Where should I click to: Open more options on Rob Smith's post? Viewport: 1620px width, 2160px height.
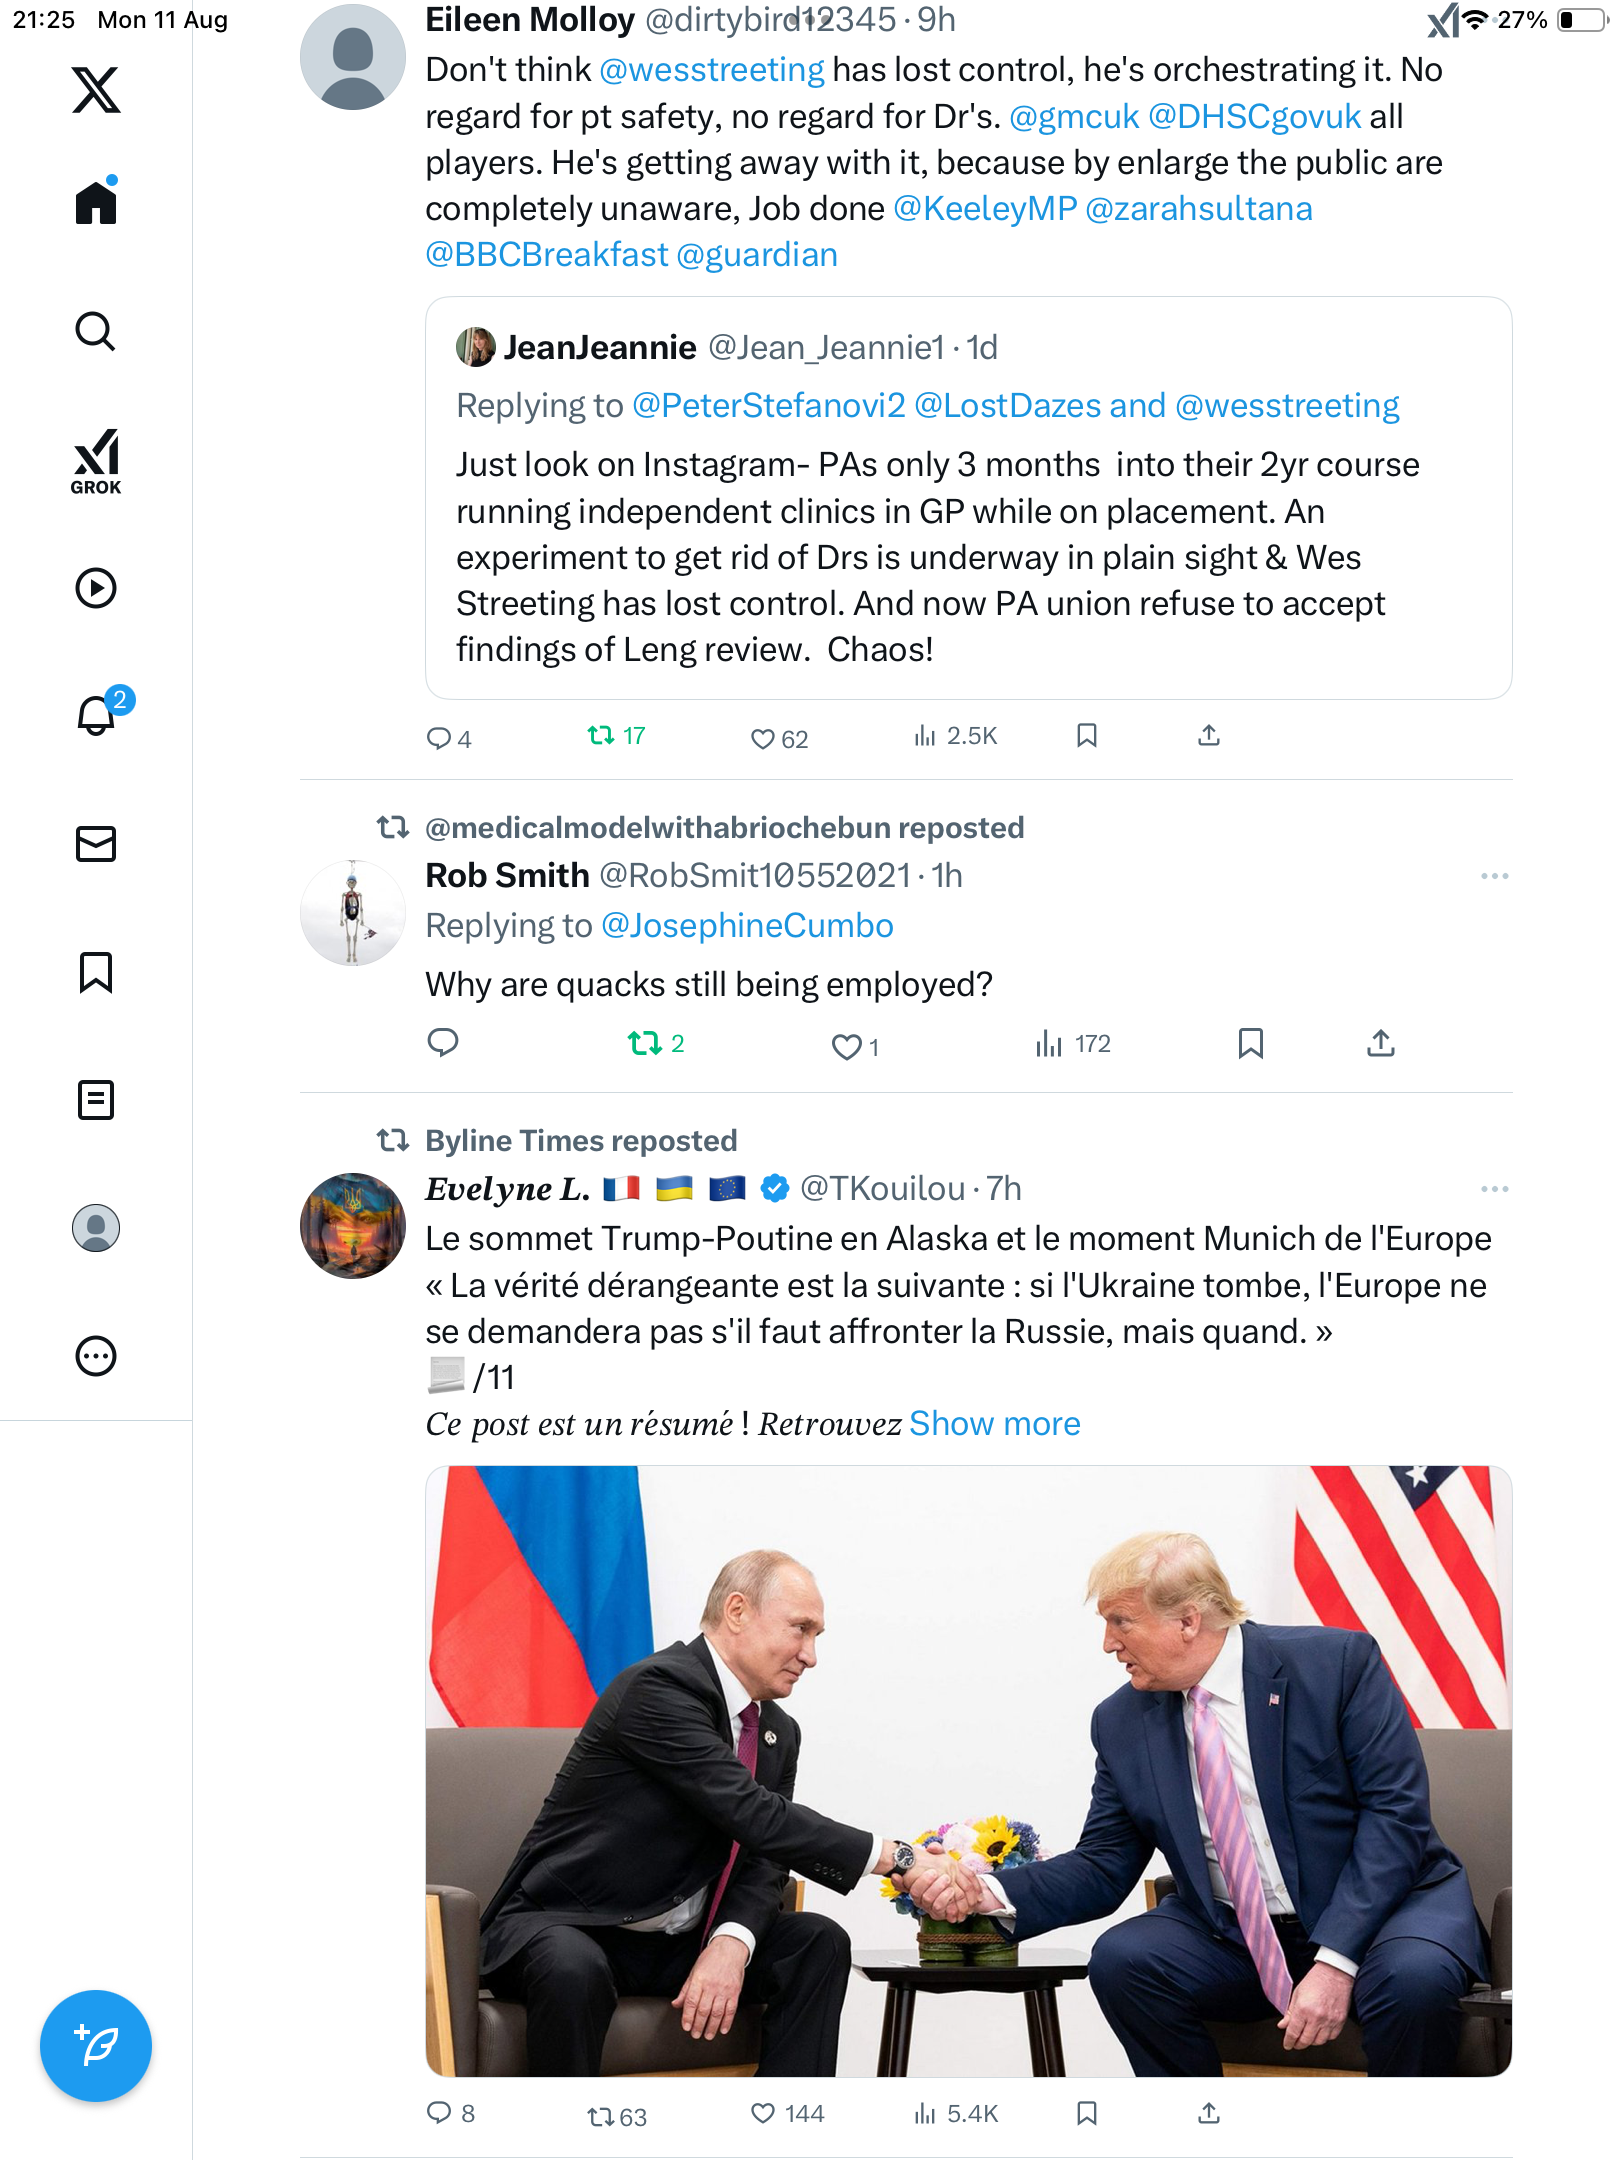[x=1494, y=876]
